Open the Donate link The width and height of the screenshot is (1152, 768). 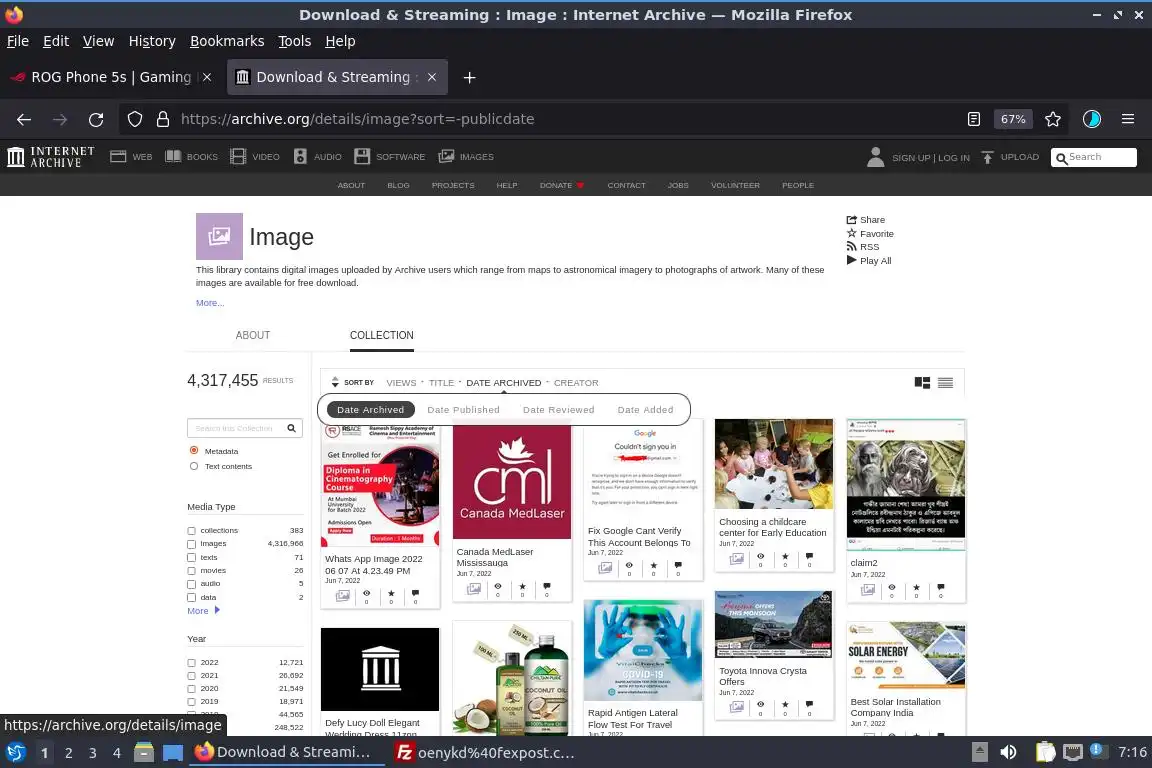click(561, 185)
